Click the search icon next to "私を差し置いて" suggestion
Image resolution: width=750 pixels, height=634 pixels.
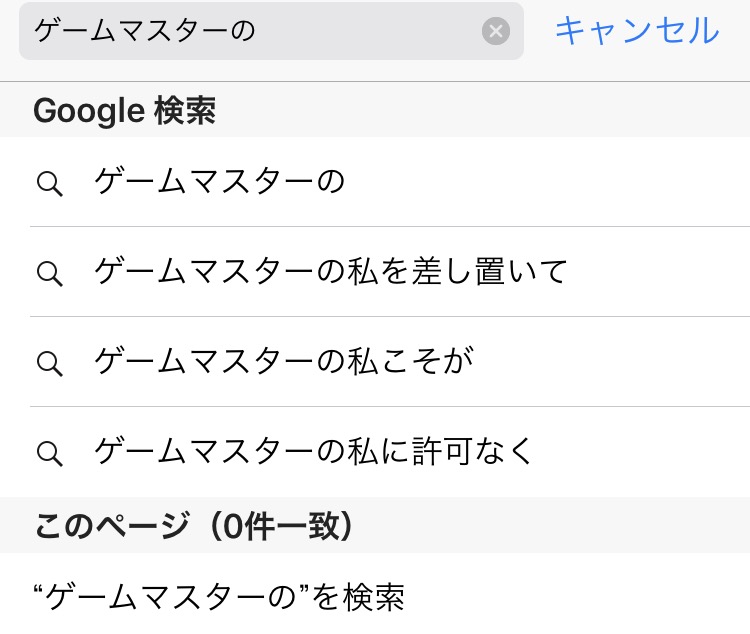tap(49, 272)
